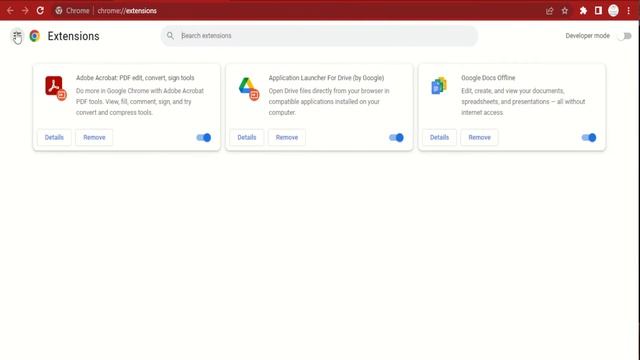Open Details for Adobe Acrobat
The image size is (640, 360).
pyautogui.click(x=54, y=138)
